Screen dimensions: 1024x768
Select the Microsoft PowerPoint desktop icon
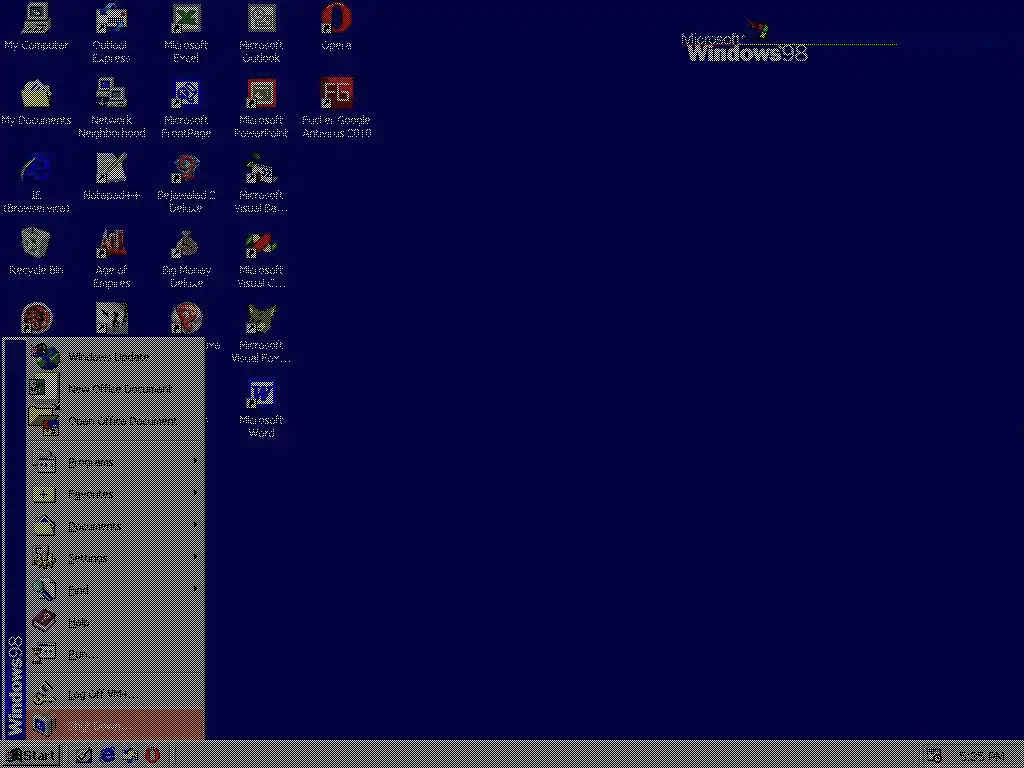tap(261, 108)
